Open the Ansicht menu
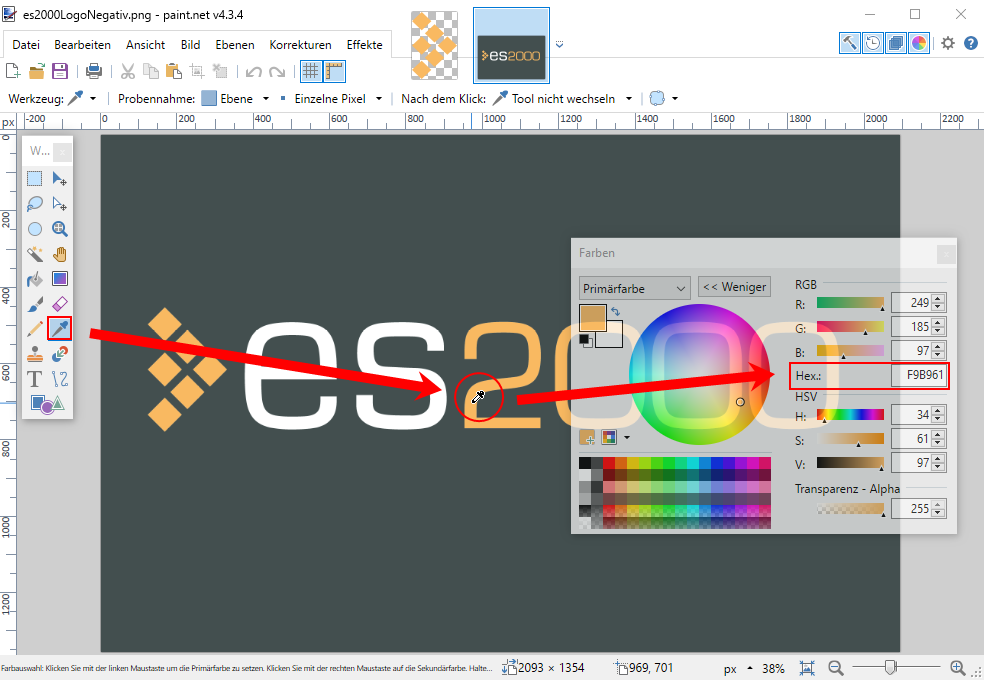Viewport: 984px width, 680px height. [x=145, y=45]
